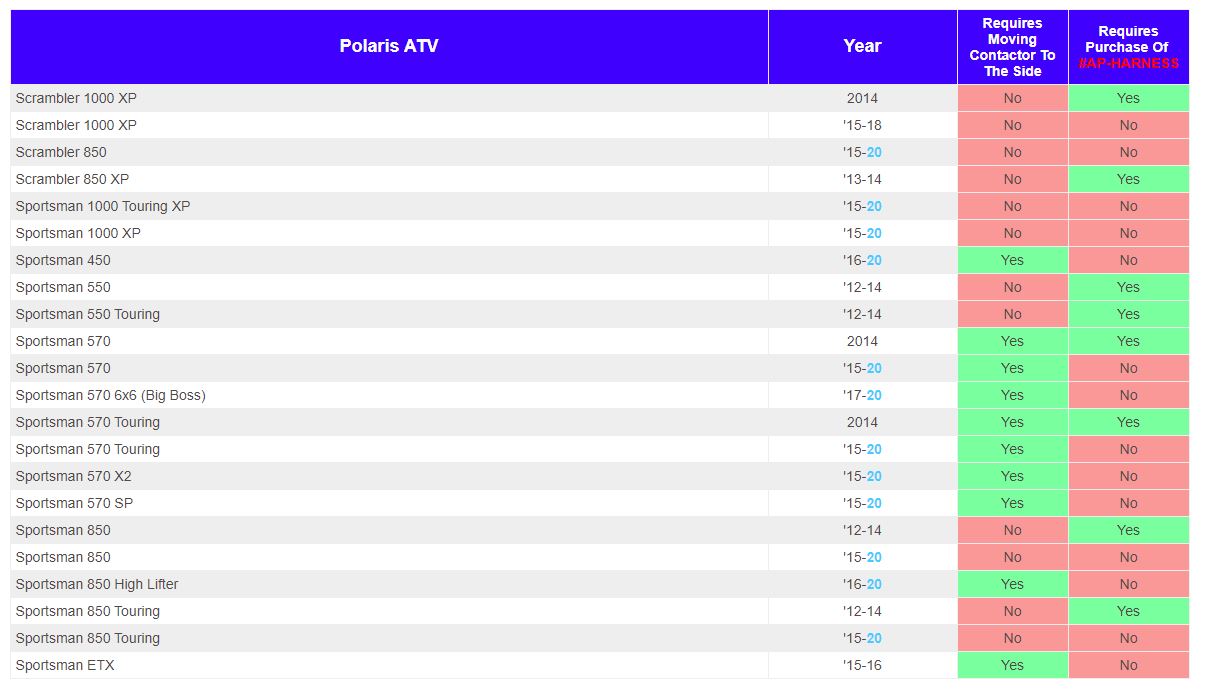
Task: Click the 'Scrambler 850' model name
Action: [x=61, y=152]
